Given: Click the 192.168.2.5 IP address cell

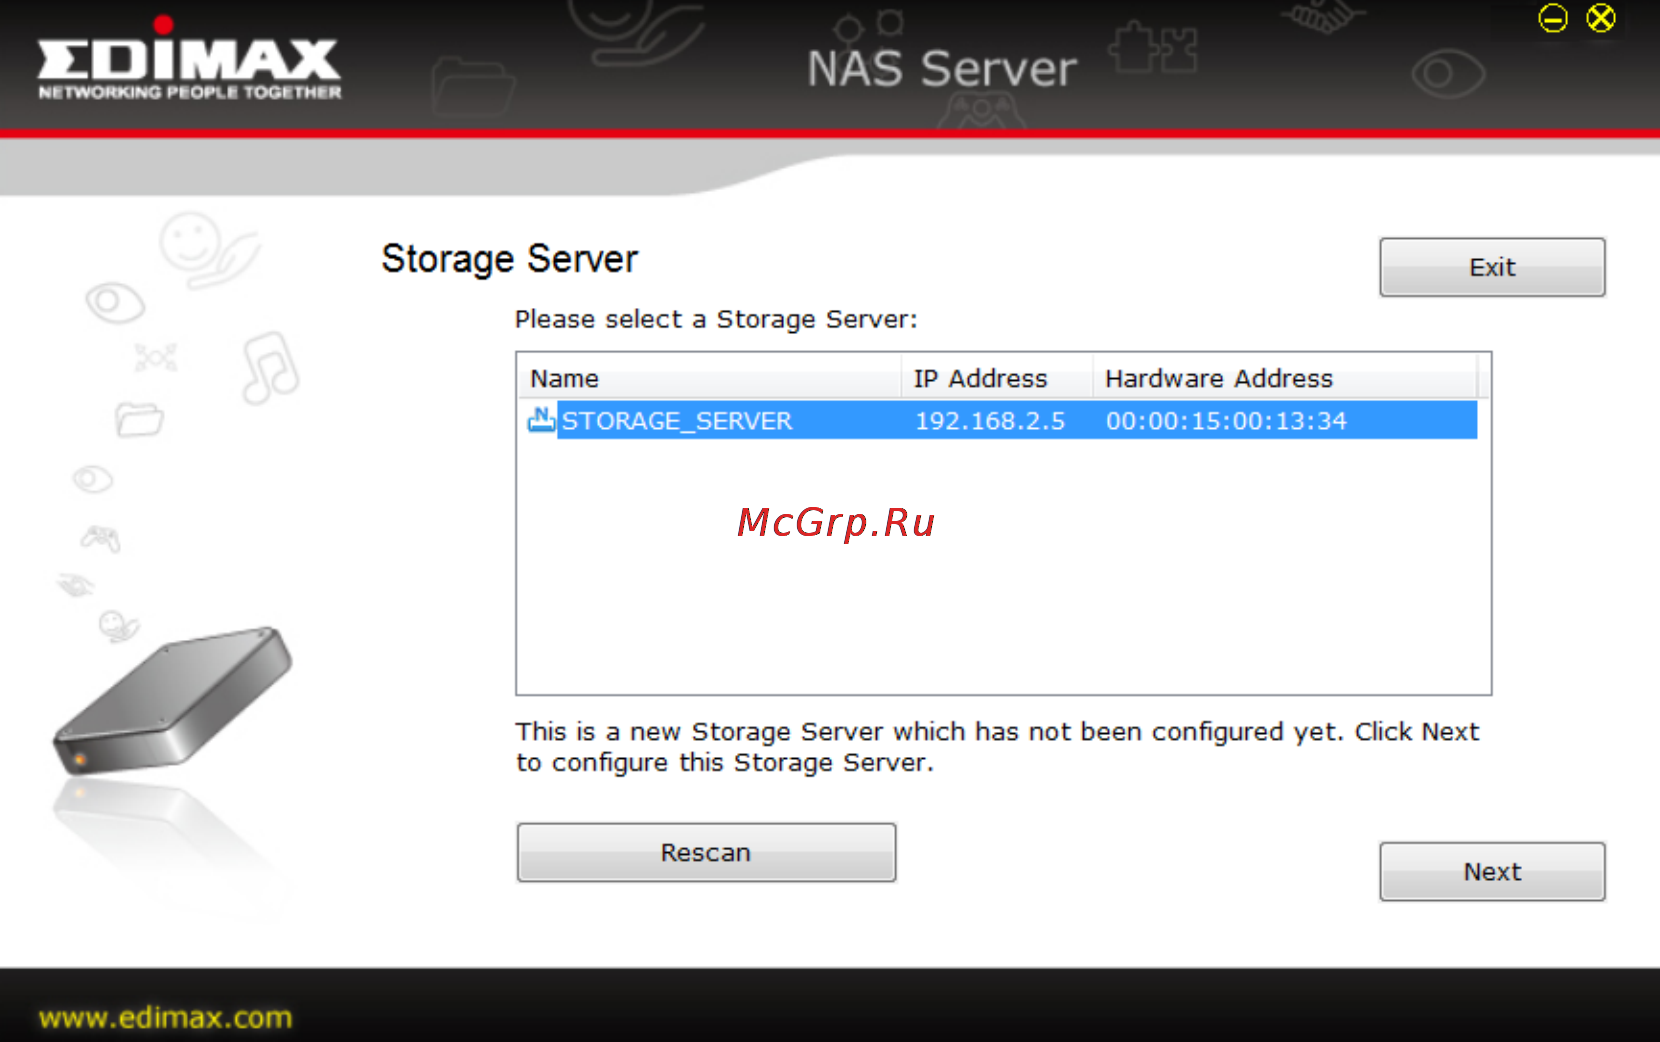Looking at the screenshot, I should point(990,421).
